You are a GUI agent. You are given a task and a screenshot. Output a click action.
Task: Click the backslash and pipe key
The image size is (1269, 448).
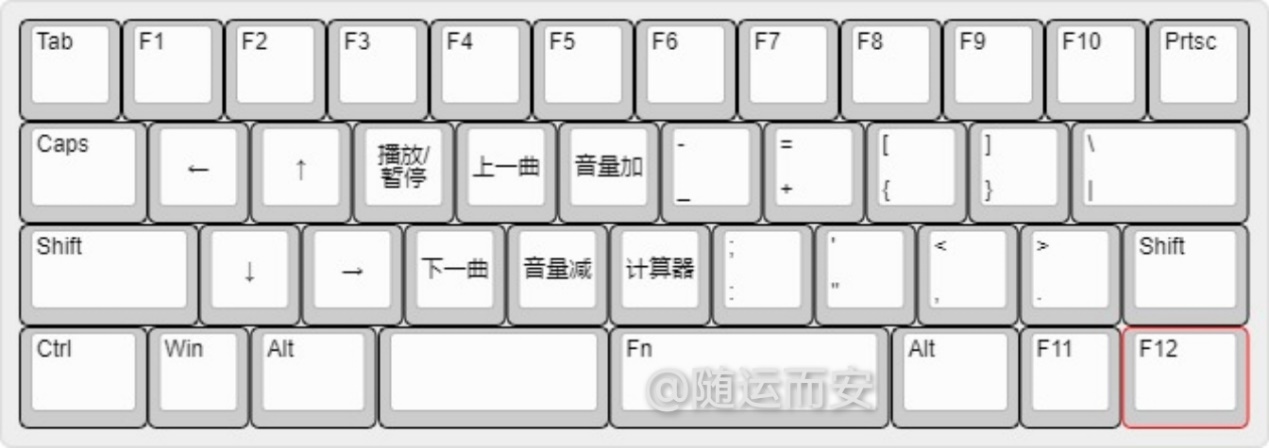coord(1160,172)
